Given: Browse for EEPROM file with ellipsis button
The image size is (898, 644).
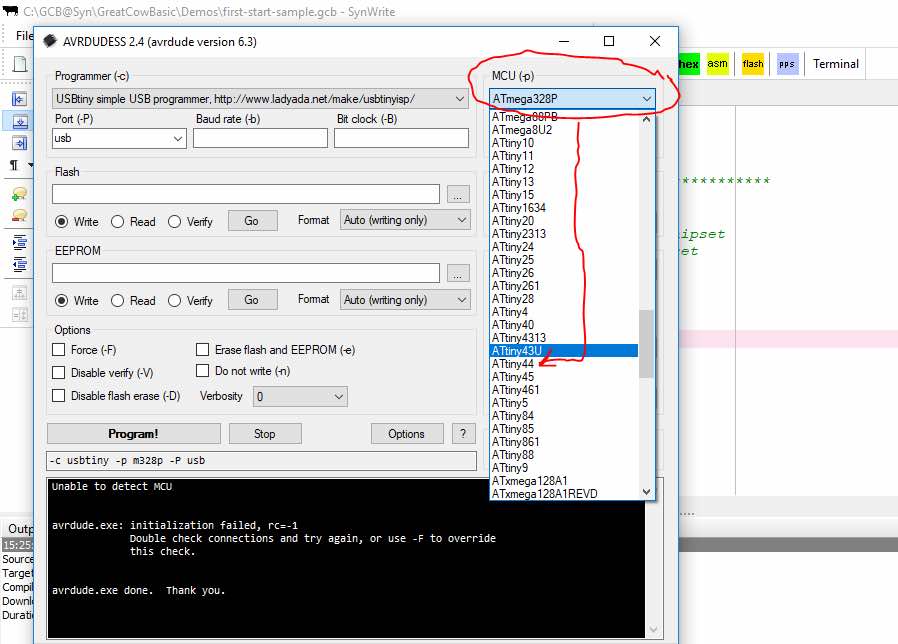Looking at the screenshot, I should coord(458,273).
